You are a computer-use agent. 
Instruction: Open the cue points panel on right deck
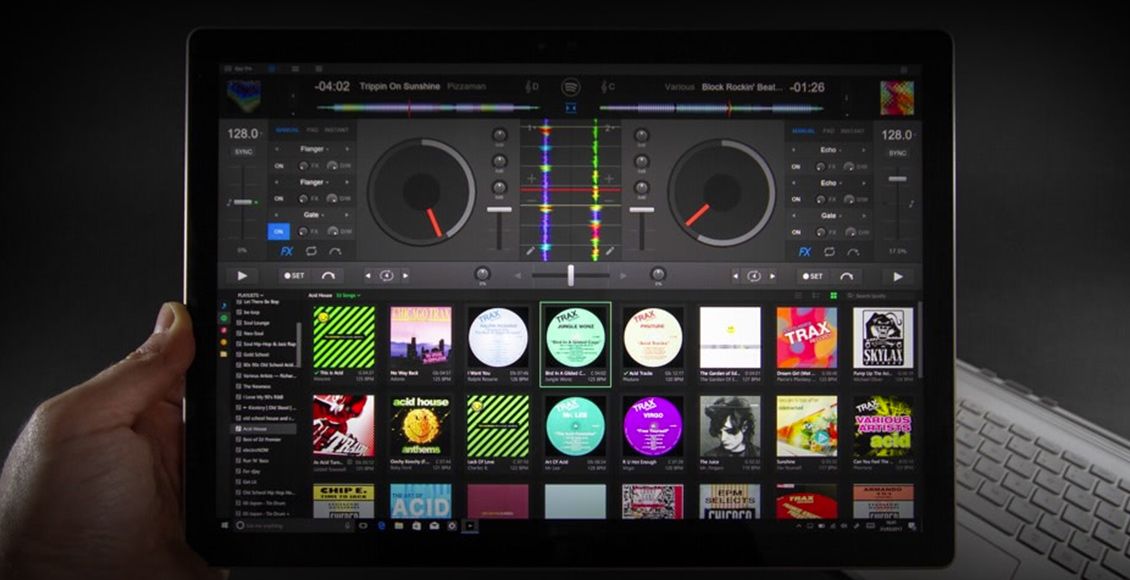[x=853, y=252]
